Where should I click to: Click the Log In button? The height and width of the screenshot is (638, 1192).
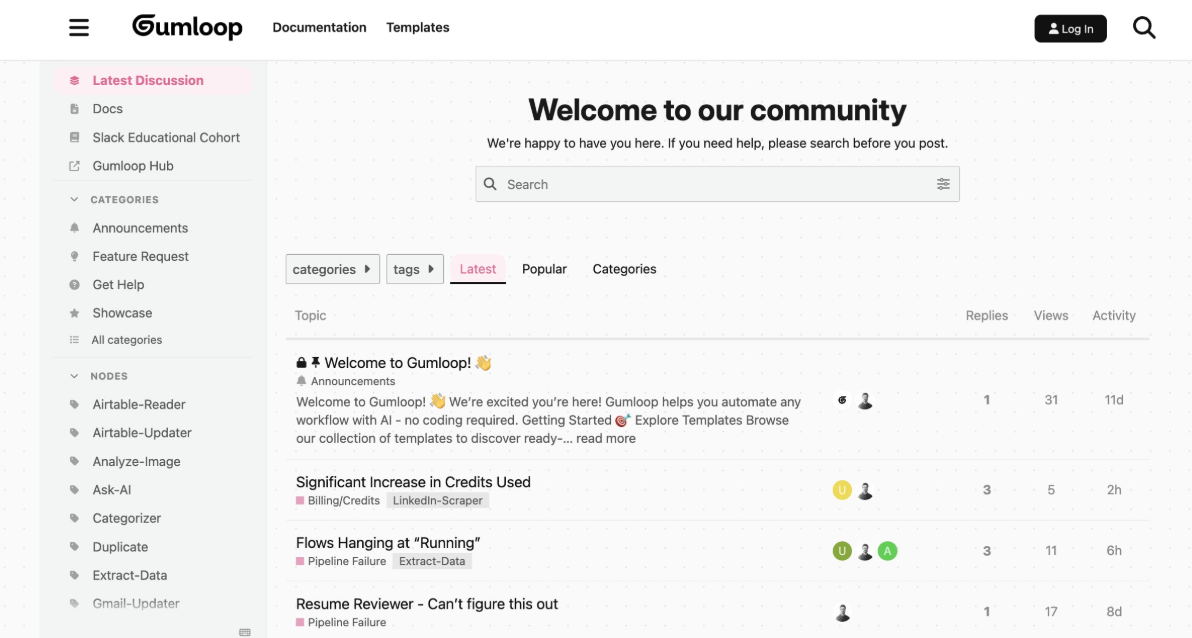tap(1070, 29)
